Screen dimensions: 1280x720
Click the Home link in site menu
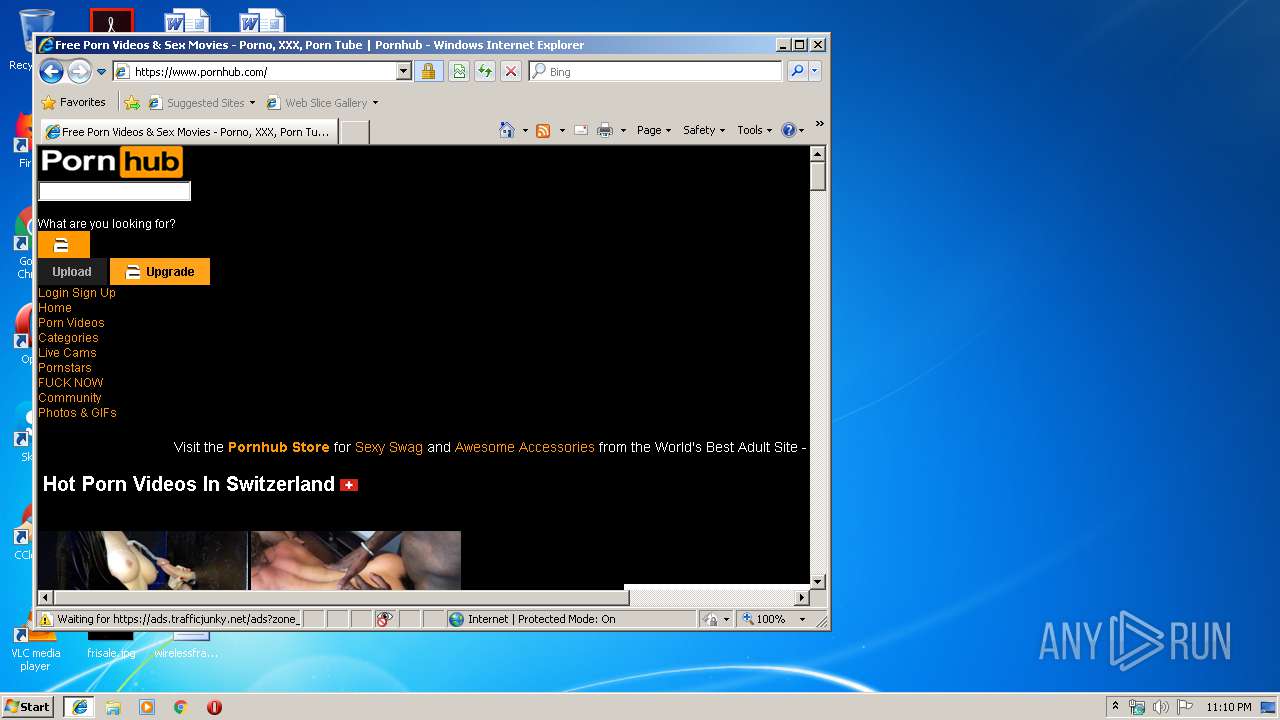click(55, 308)
